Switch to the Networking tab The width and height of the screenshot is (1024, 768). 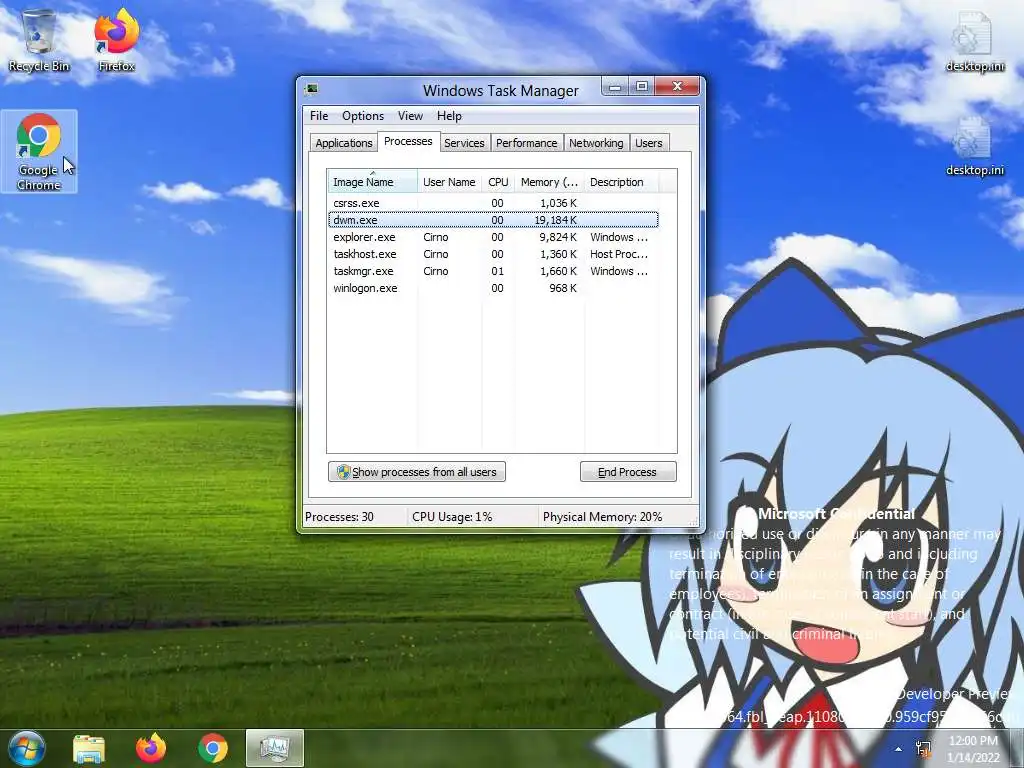point(596,143)
